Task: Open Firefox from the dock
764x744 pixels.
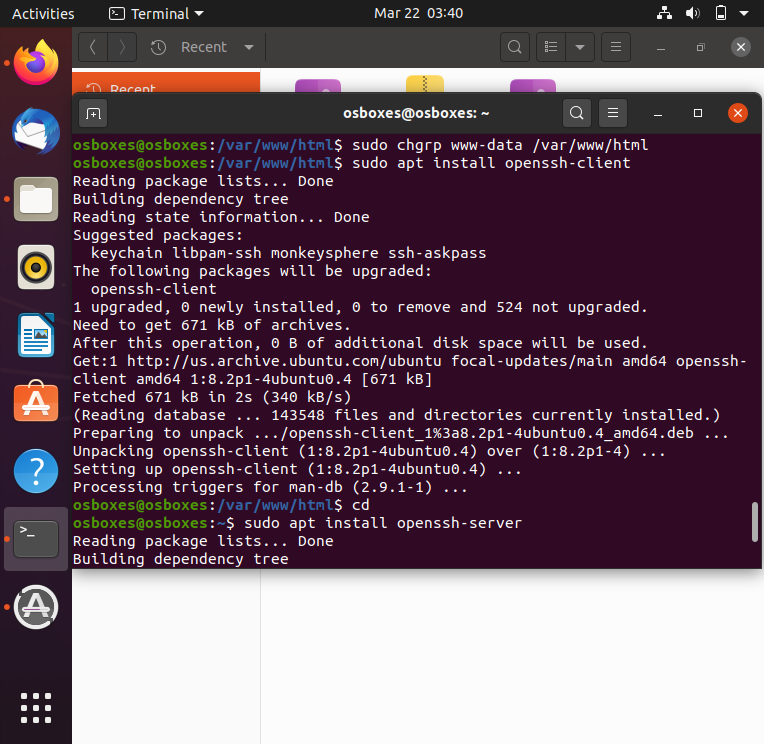Action: (36, 62)
